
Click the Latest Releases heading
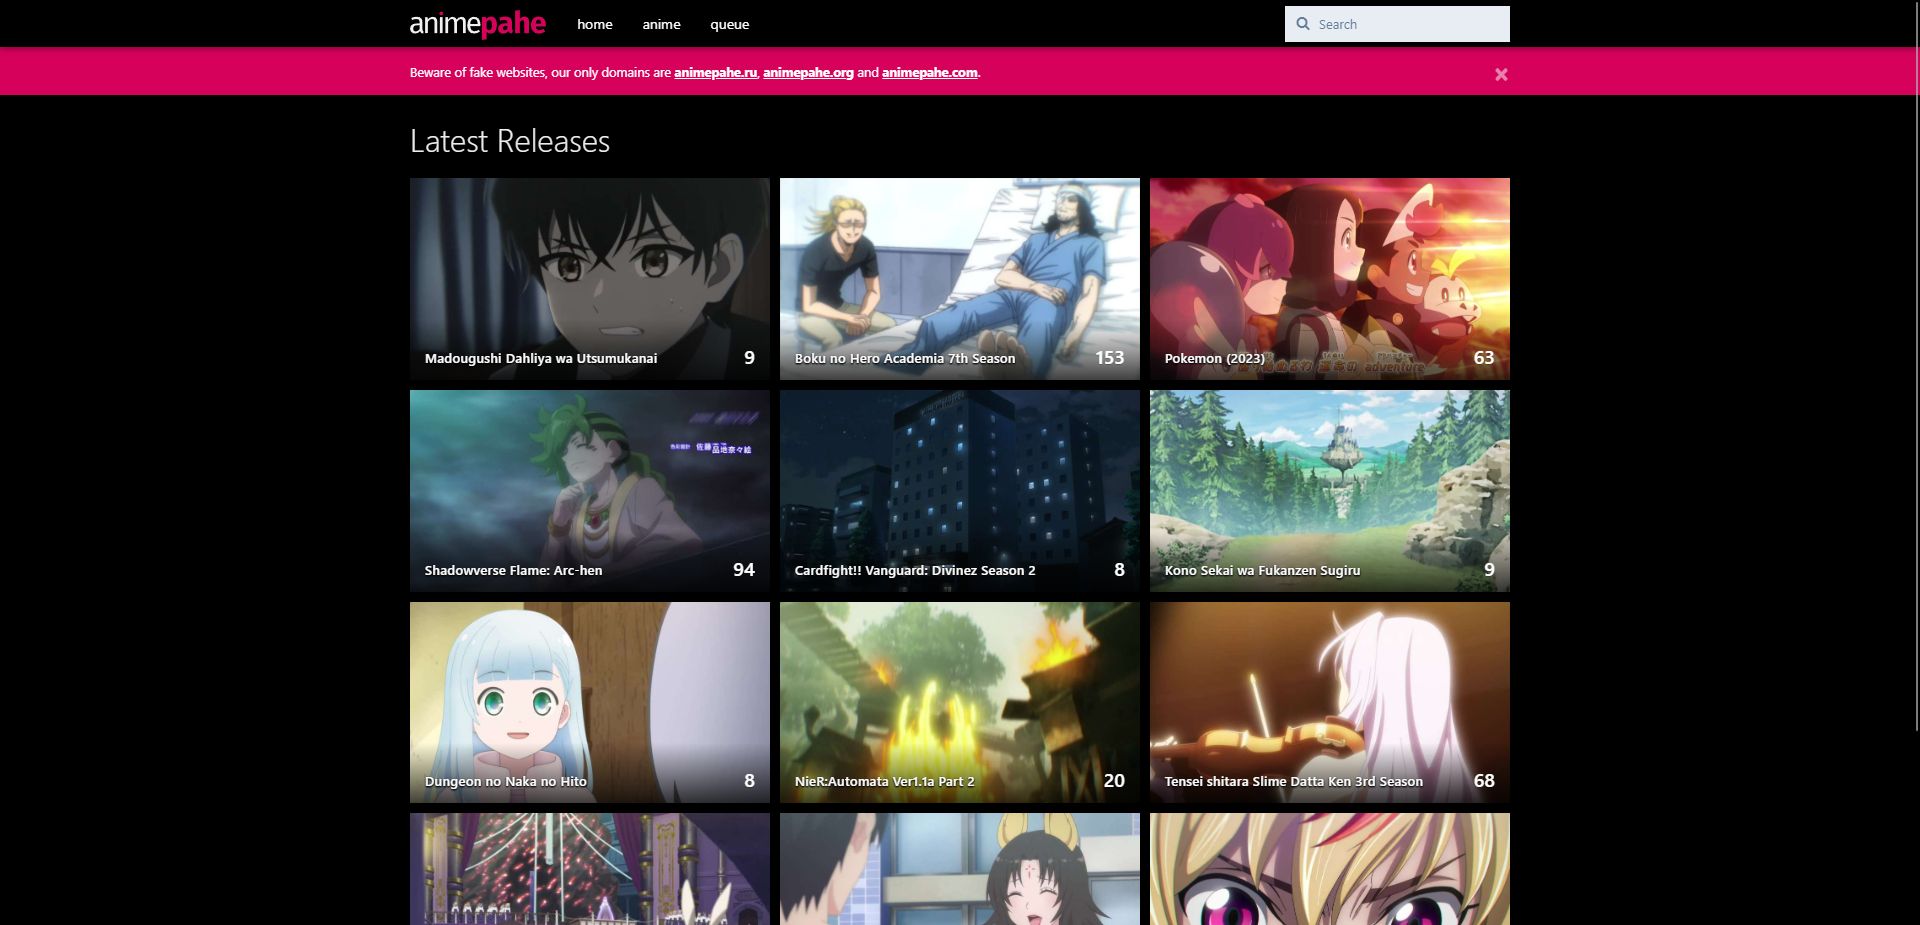coord(510,141)
